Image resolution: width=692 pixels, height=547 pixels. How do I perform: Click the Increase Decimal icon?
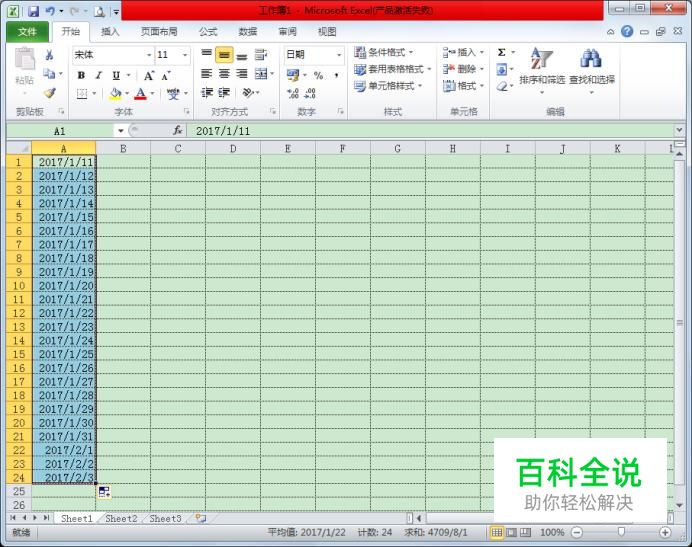293,93
